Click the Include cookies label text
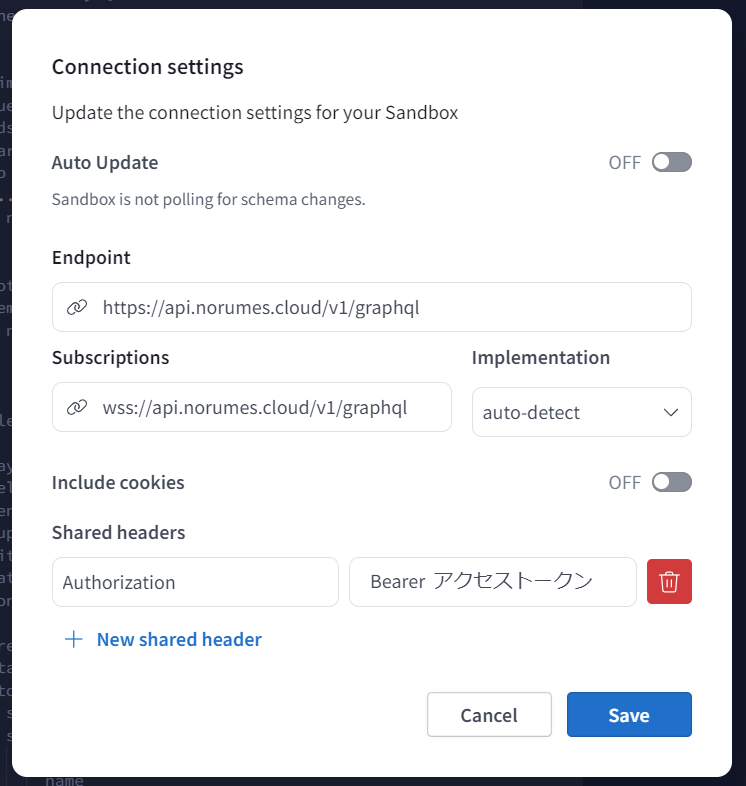The height and width of the screenshot is (786, 746). [118, 482]
